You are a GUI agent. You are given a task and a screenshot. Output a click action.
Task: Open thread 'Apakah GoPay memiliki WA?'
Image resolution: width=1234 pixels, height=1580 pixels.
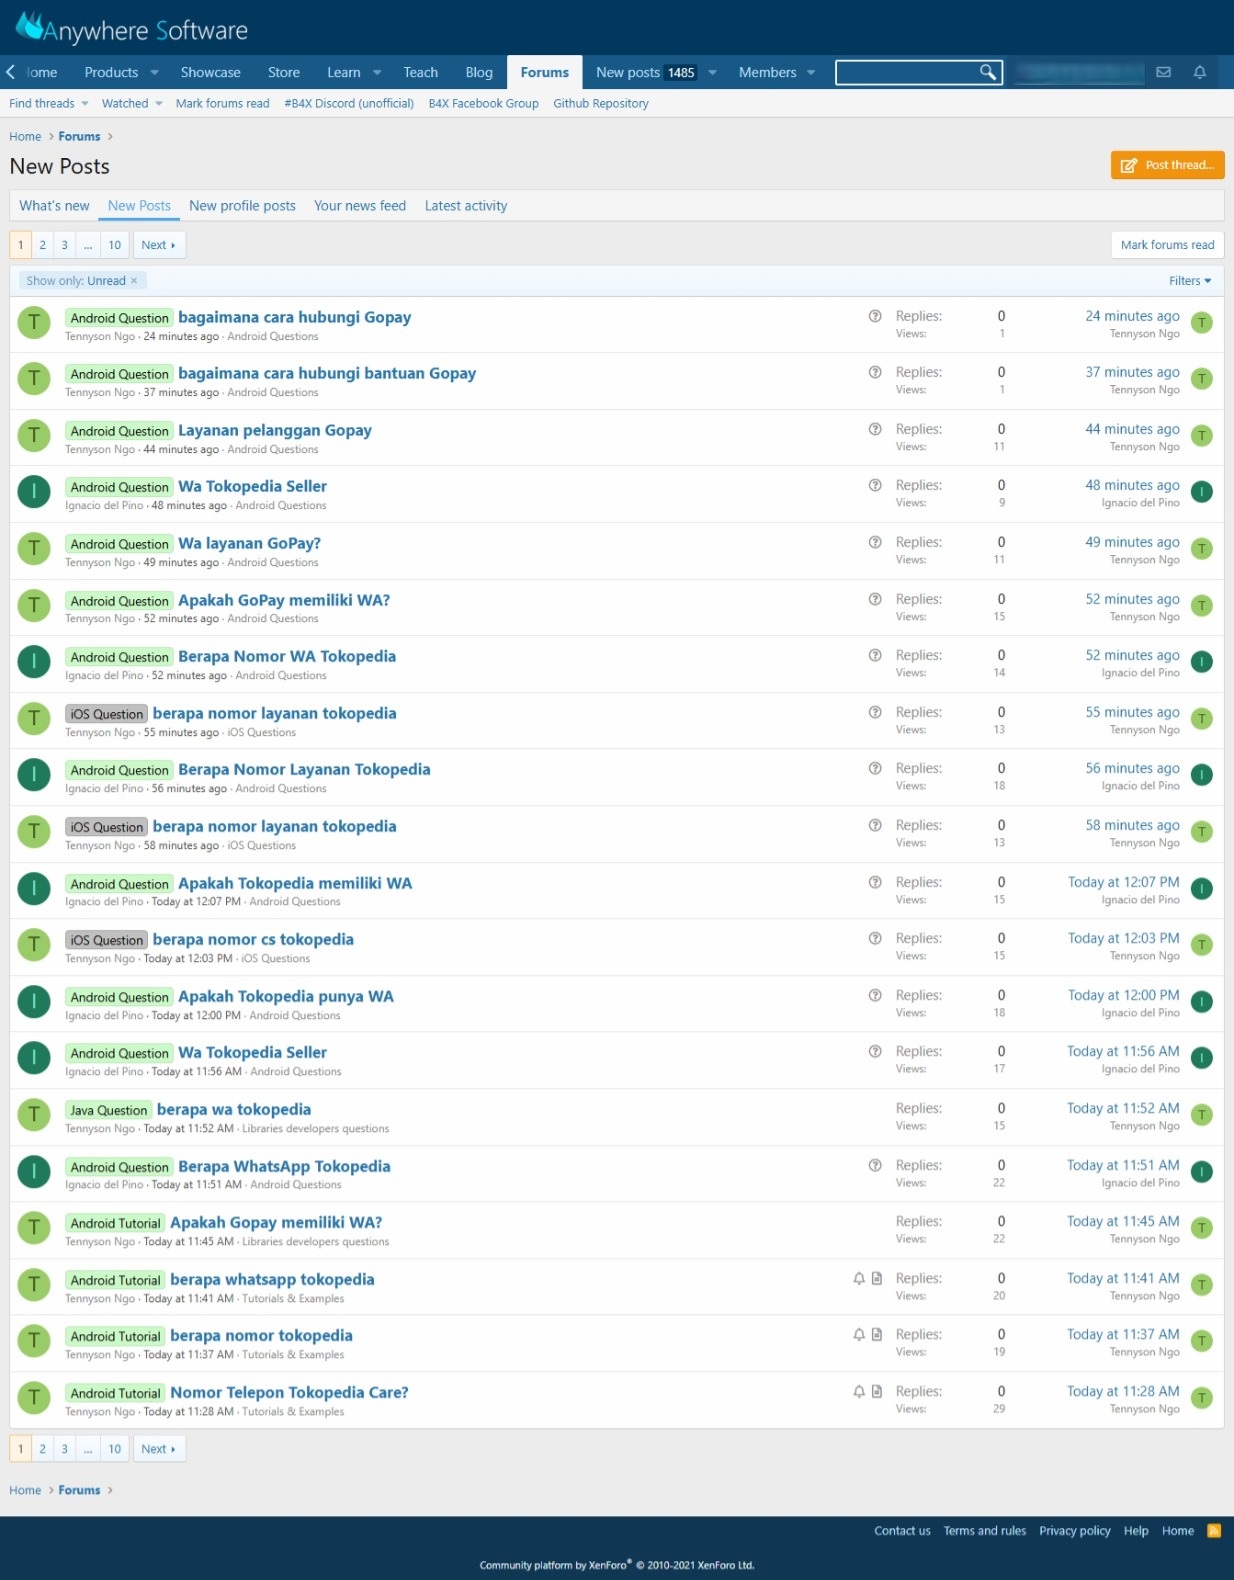pyautogui.click(x=284, y=600)
